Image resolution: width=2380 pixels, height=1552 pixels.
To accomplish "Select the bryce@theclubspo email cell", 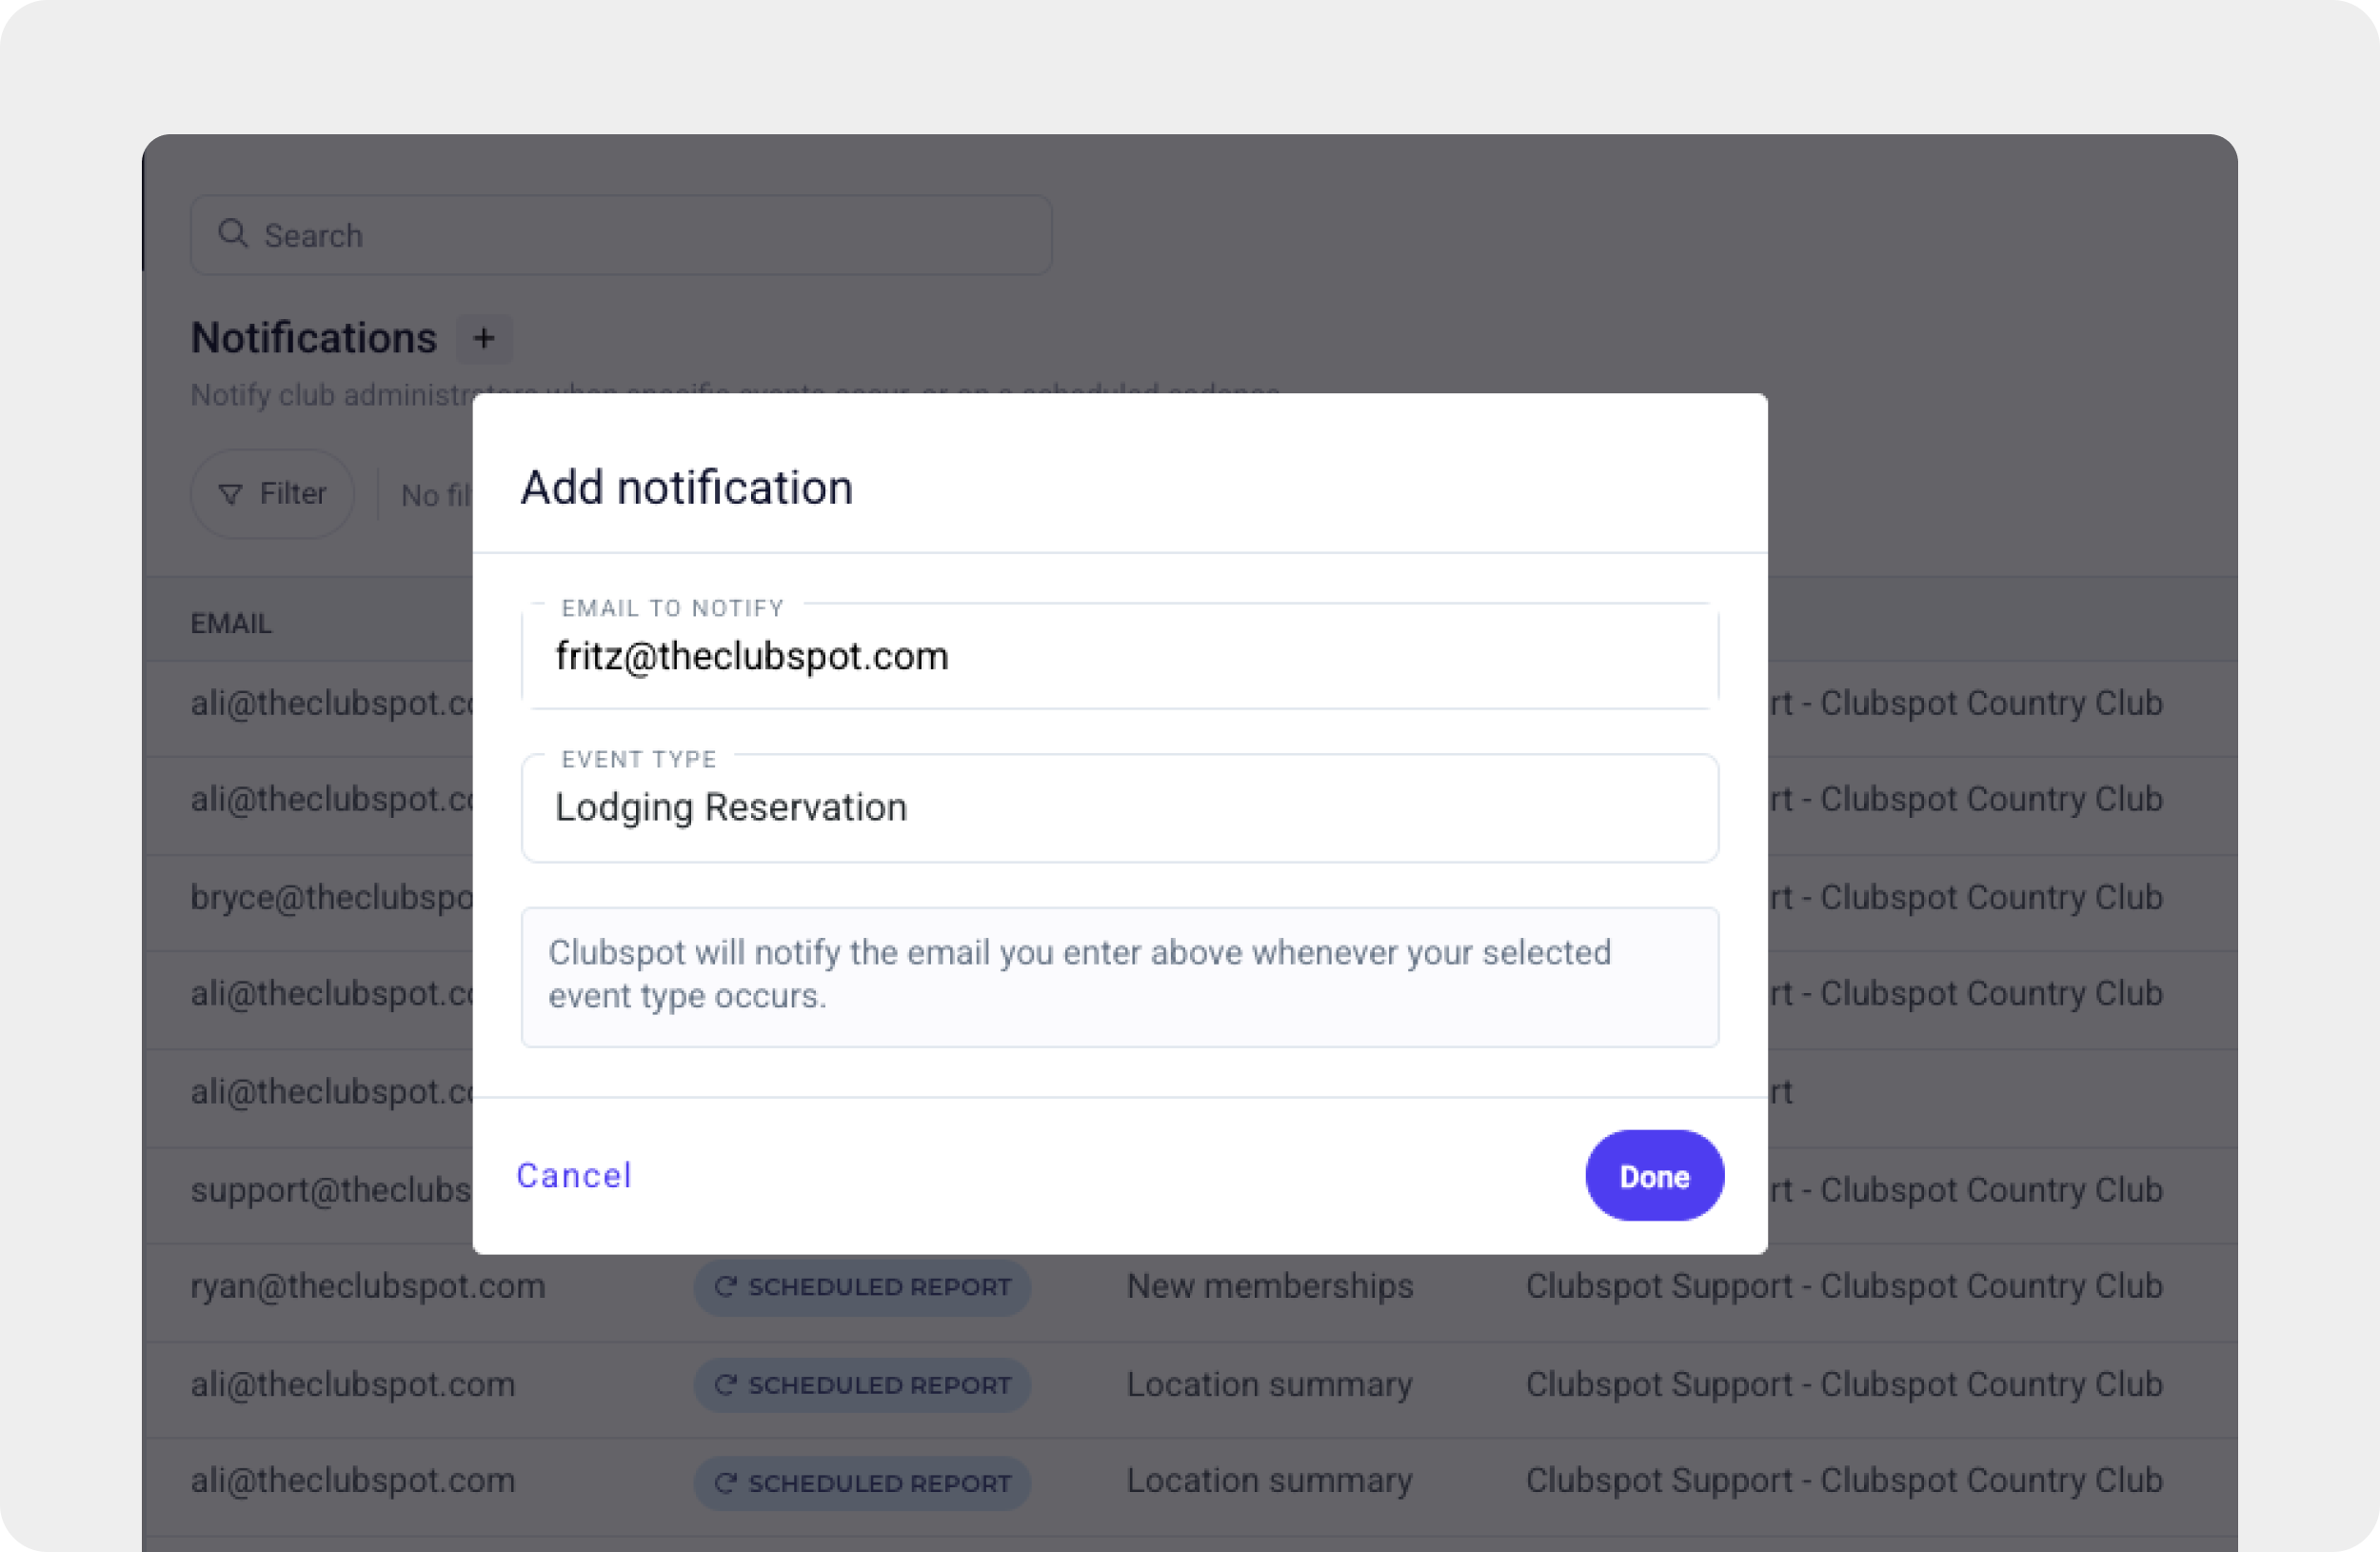I will point(331,897).
